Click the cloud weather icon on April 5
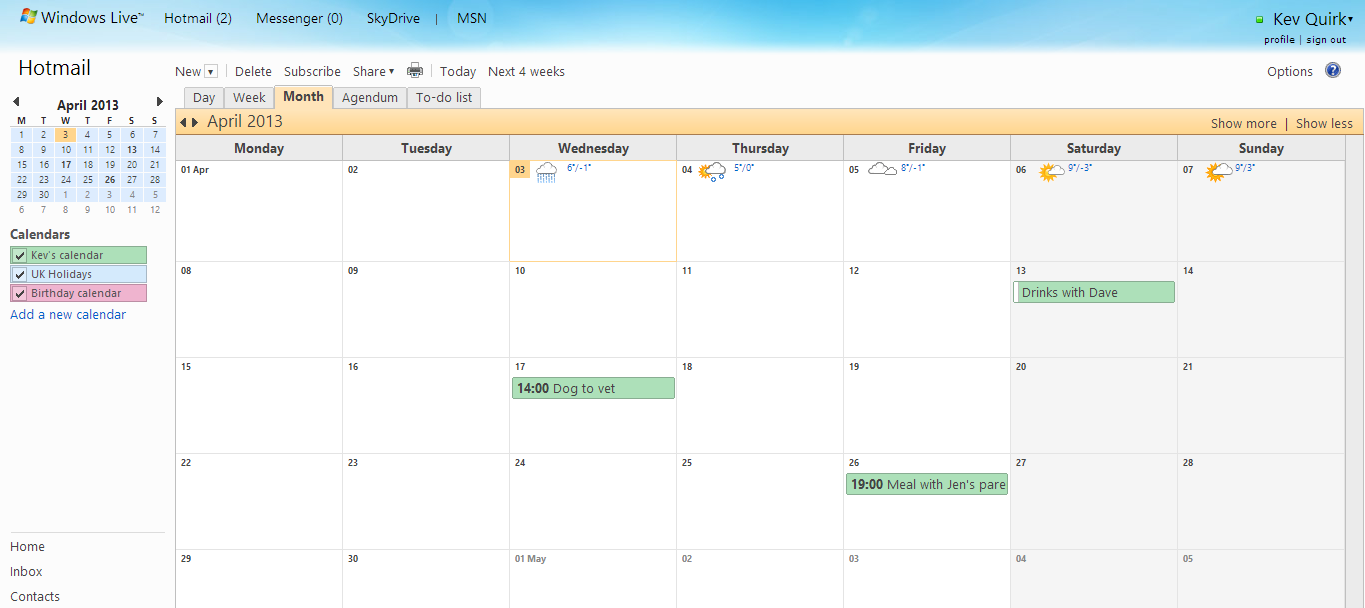The image size is (1365, 608). point(882,169)
